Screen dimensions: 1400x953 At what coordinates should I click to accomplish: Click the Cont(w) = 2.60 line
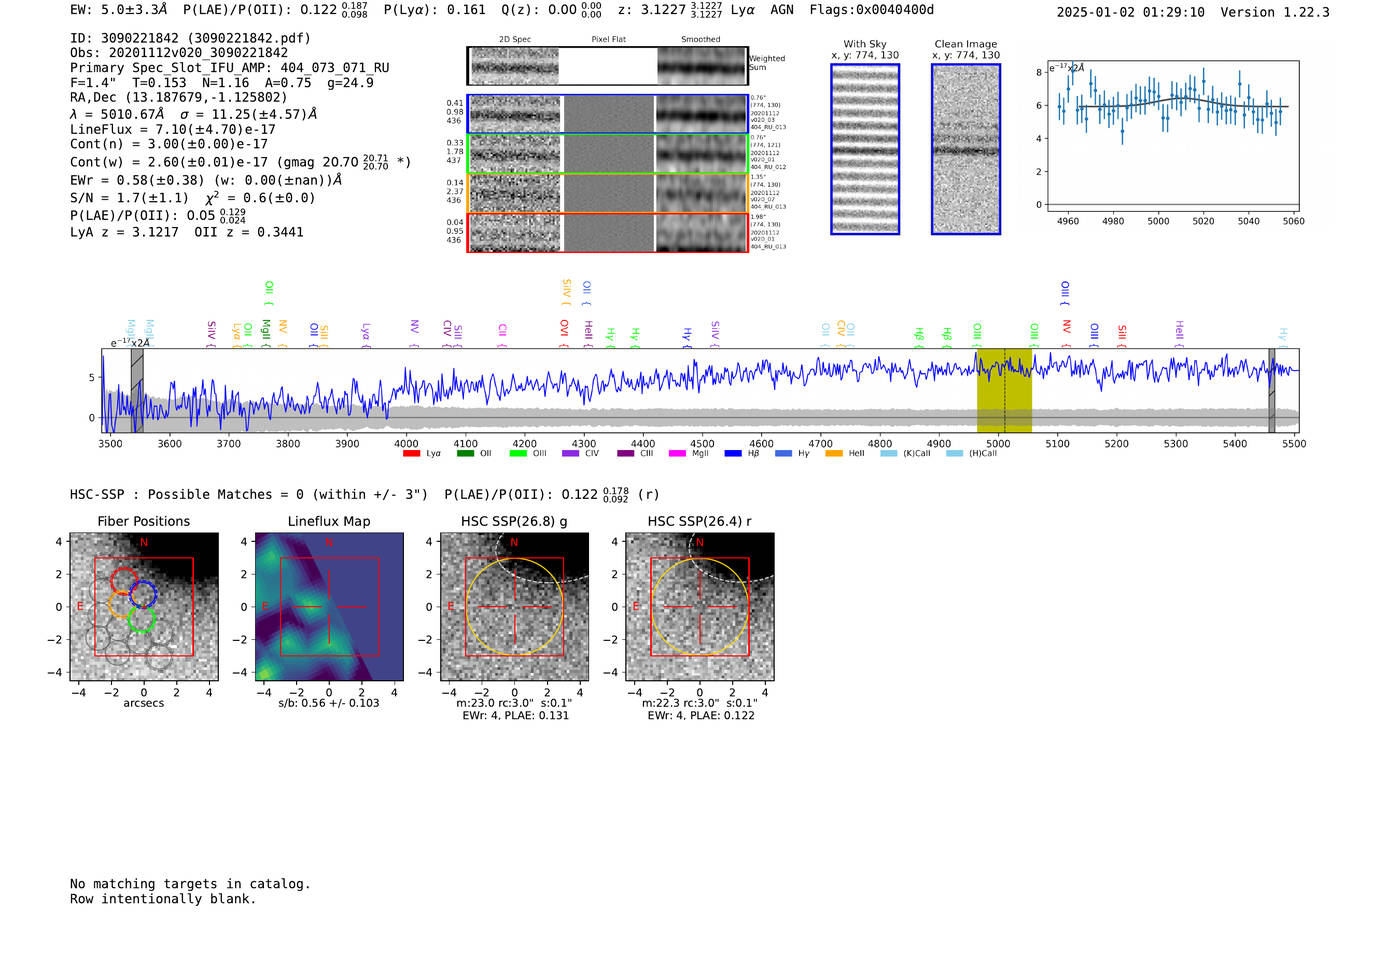coord(240,161)
